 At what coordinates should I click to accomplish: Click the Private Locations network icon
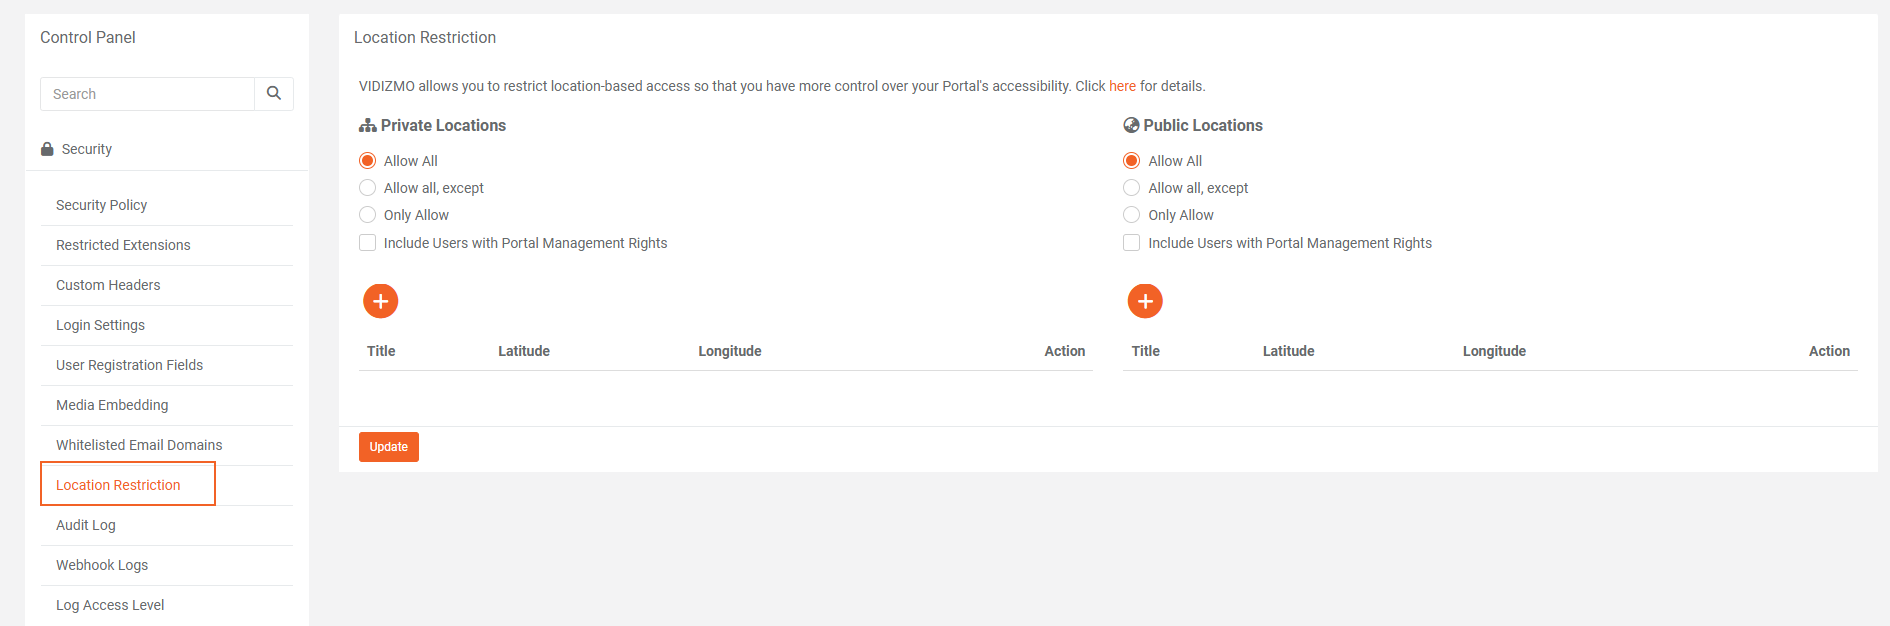point(367,126)
